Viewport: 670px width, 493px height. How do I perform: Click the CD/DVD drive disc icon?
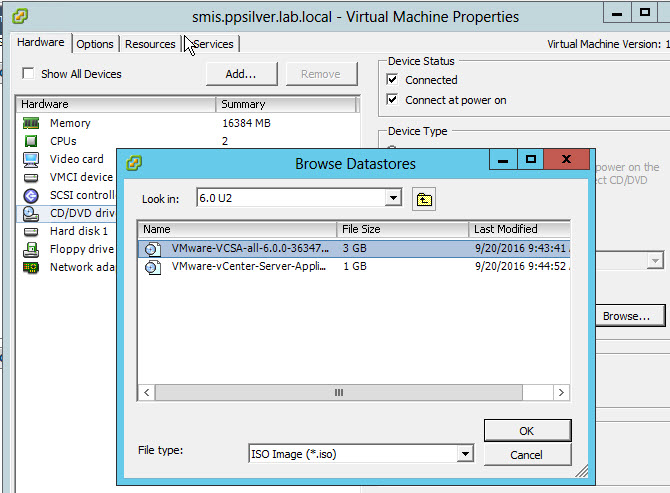tap(31, 214)
